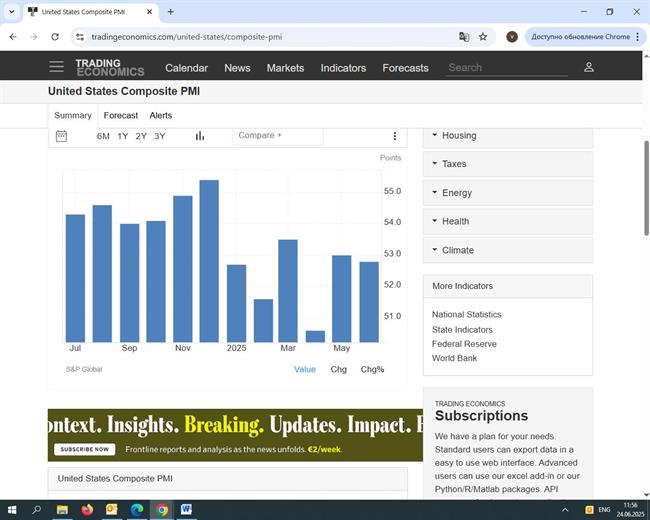Image resolution: width=650 pixels, height=520 pixels.
Task: Open the Chrome profile avatar
Action: 512,37
